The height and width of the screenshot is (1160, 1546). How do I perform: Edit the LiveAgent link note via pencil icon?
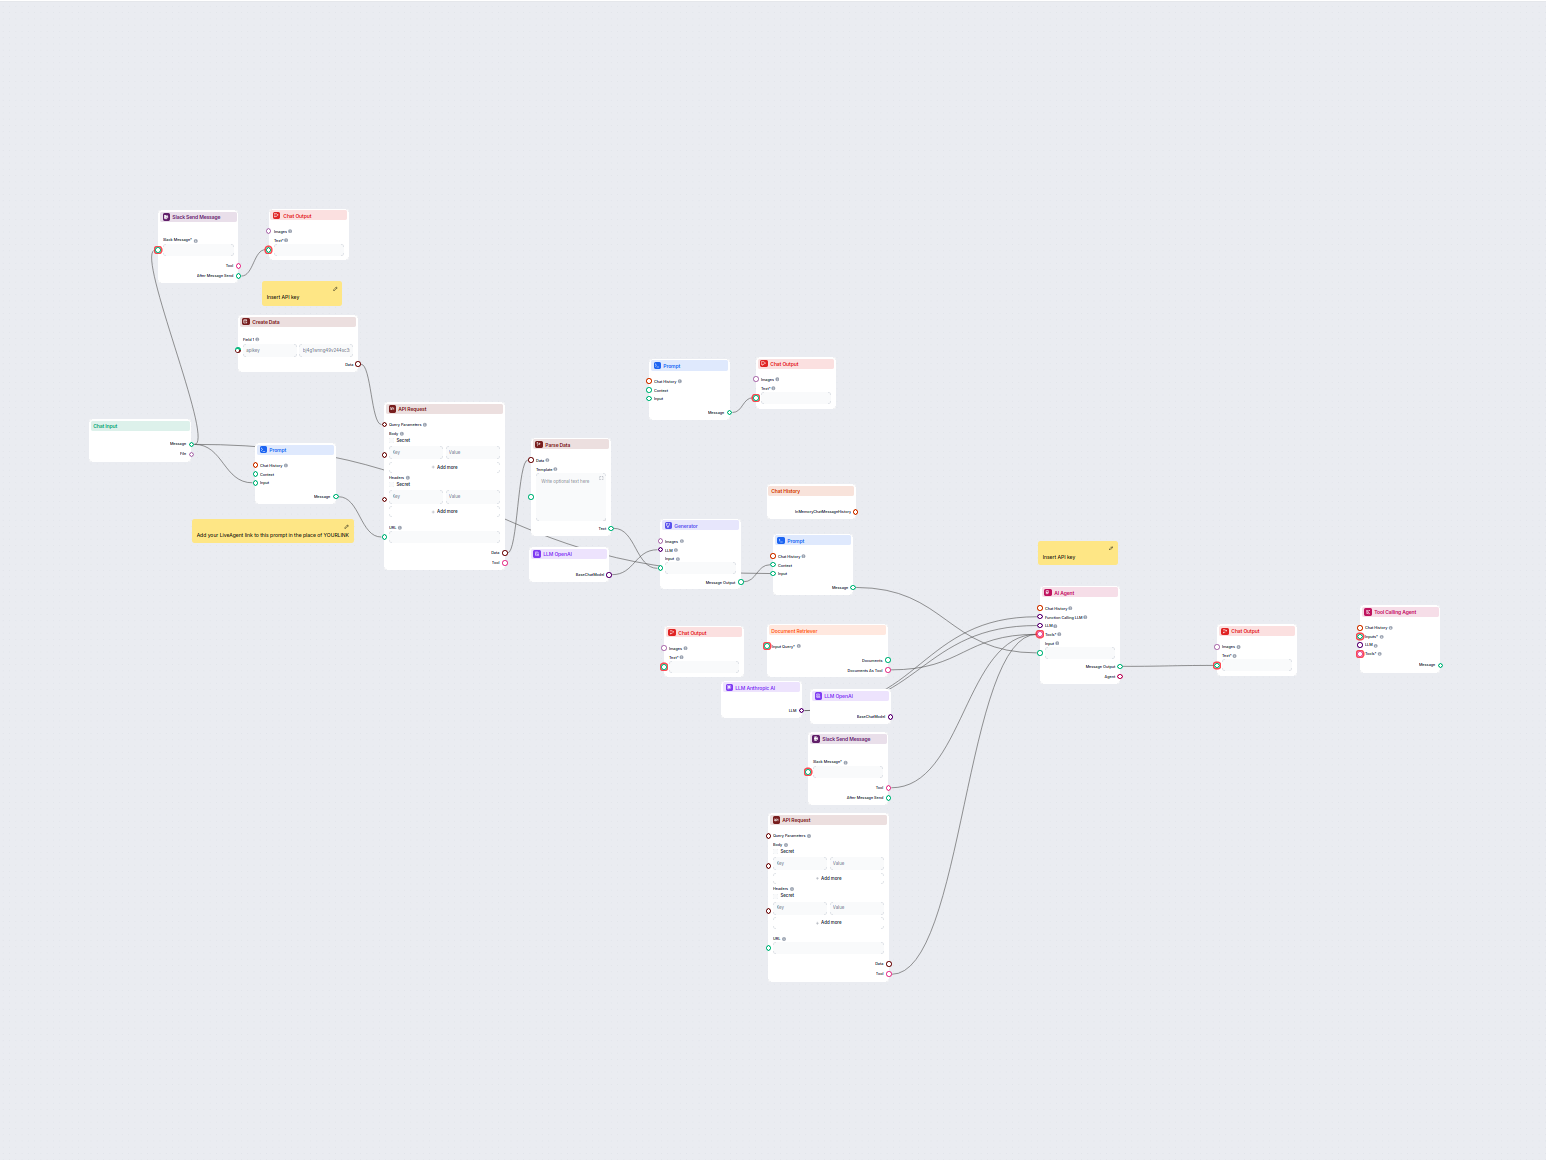click(347, 526)
